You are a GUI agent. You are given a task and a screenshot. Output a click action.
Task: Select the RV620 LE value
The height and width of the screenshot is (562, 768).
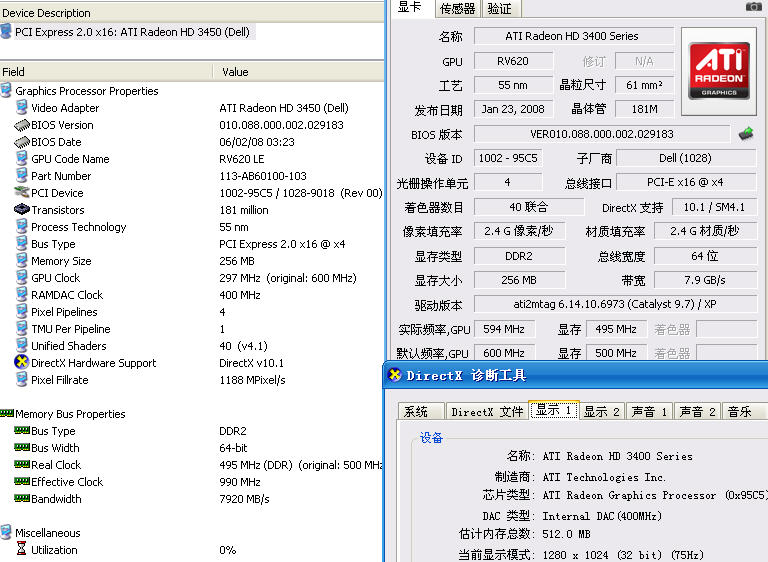click(242, 159)
